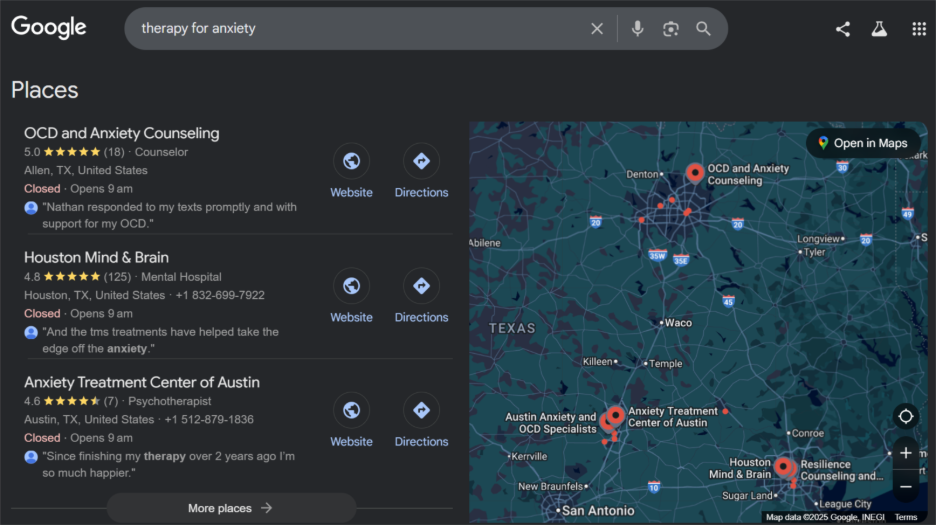Click the 5.0 rating with (18) reviews
936x525 pixels.
tap(74, 152)
